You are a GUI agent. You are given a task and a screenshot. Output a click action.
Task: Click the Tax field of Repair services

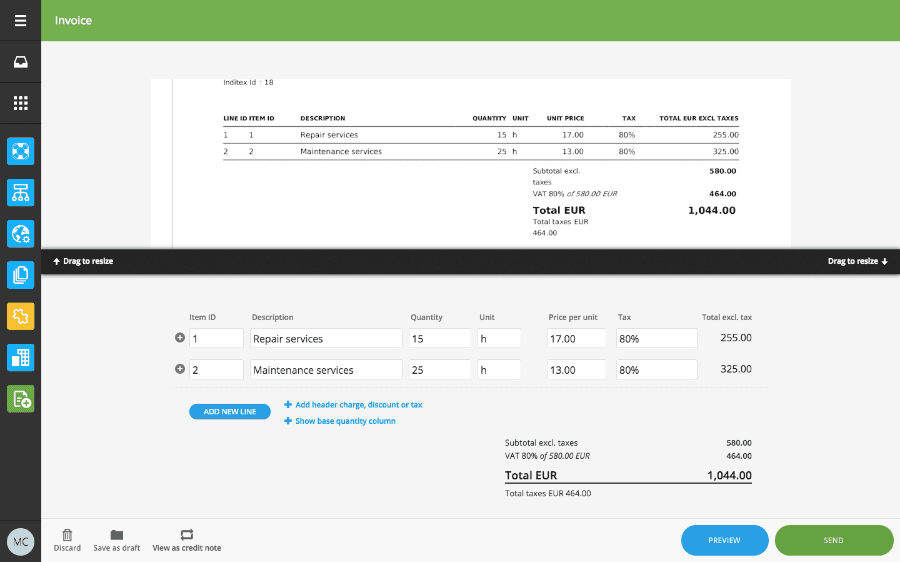click(x=657, y=338)
